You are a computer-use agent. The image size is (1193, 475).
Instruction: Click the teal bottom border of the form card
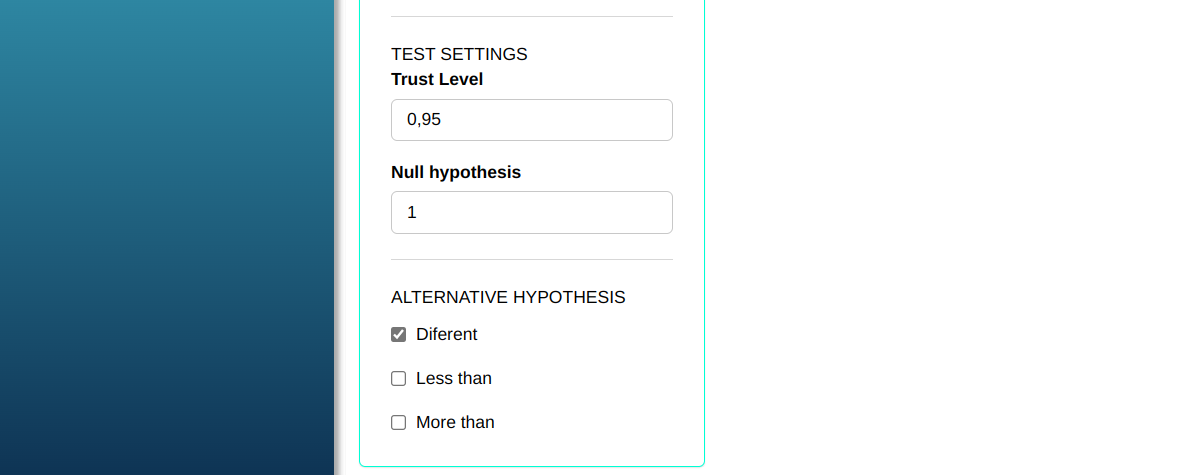tap(531, 466)
